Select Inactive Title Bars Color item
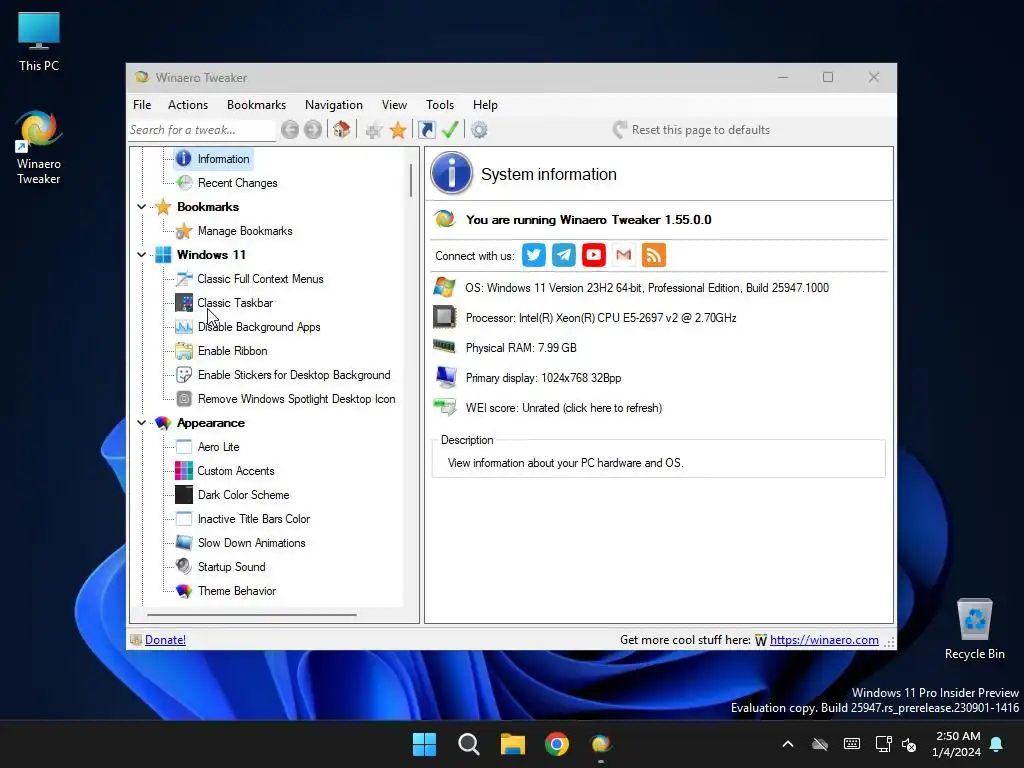This screenshot has height=768, width=1024. coord(254,519)
